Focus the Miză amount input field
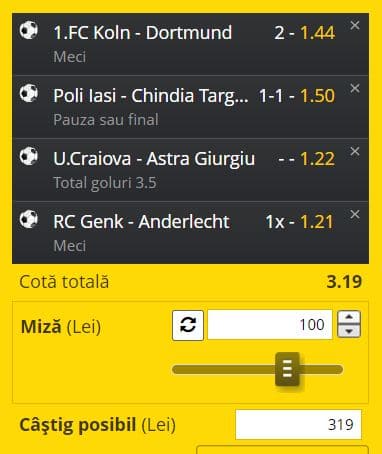The image size is (382, 454). tap(270, 325)
